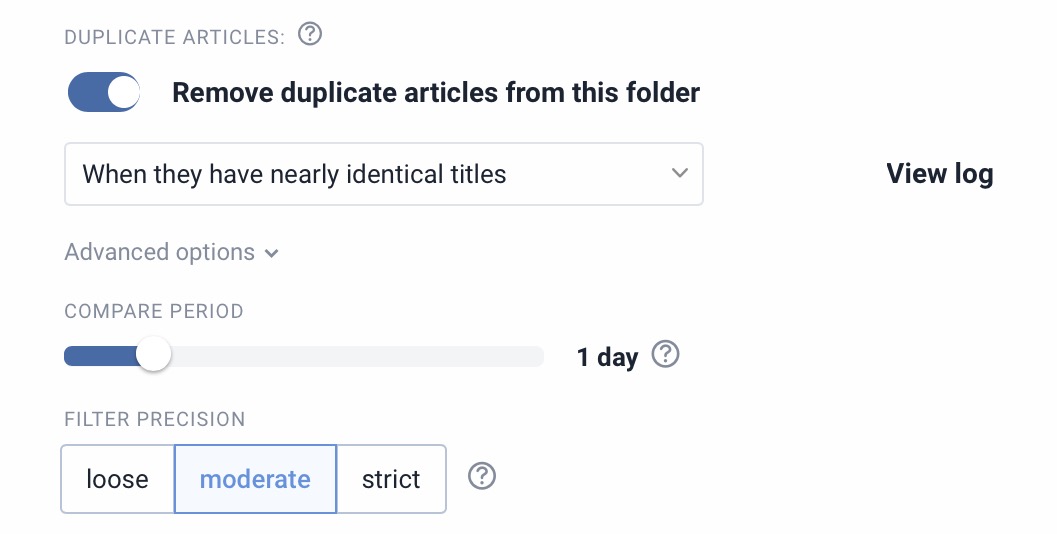
Task: Toggle off Remove duplicate articles switch
Action: (x=104, y=93)
